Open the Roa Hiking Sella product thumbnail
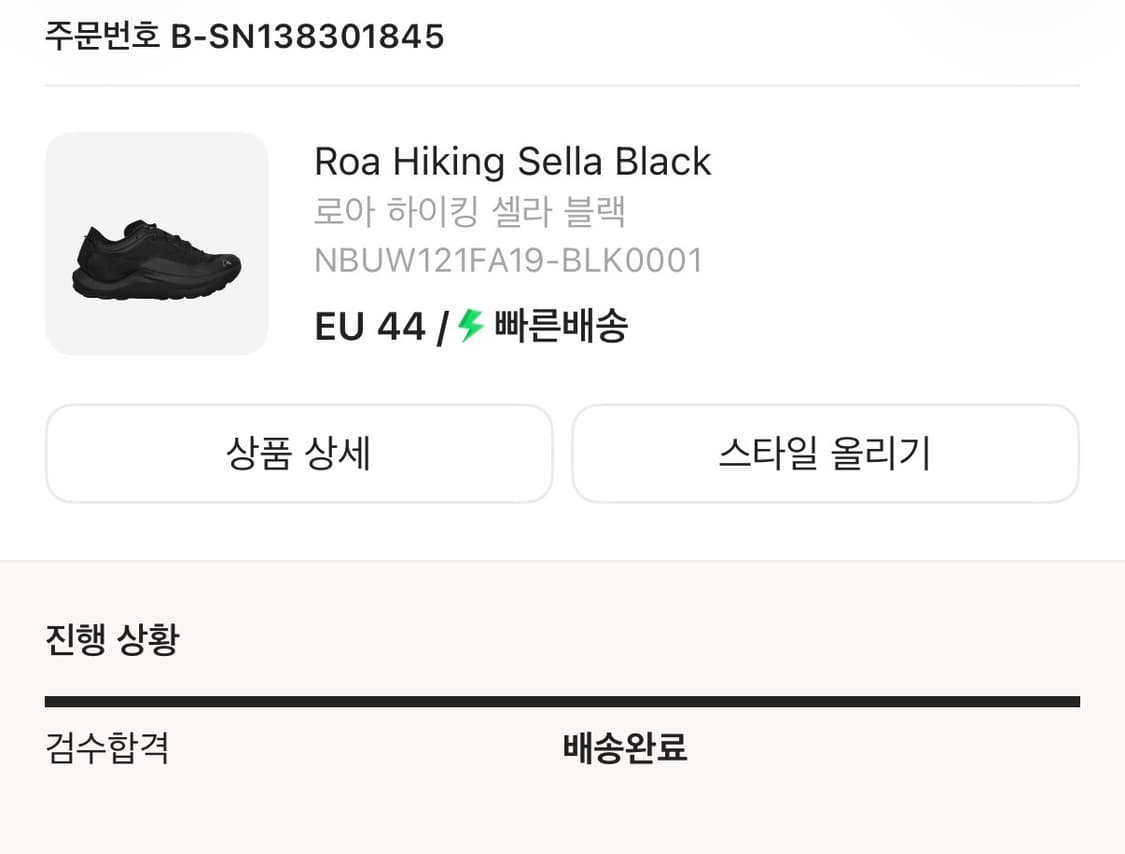1125x854 pixels. point(155,243)
